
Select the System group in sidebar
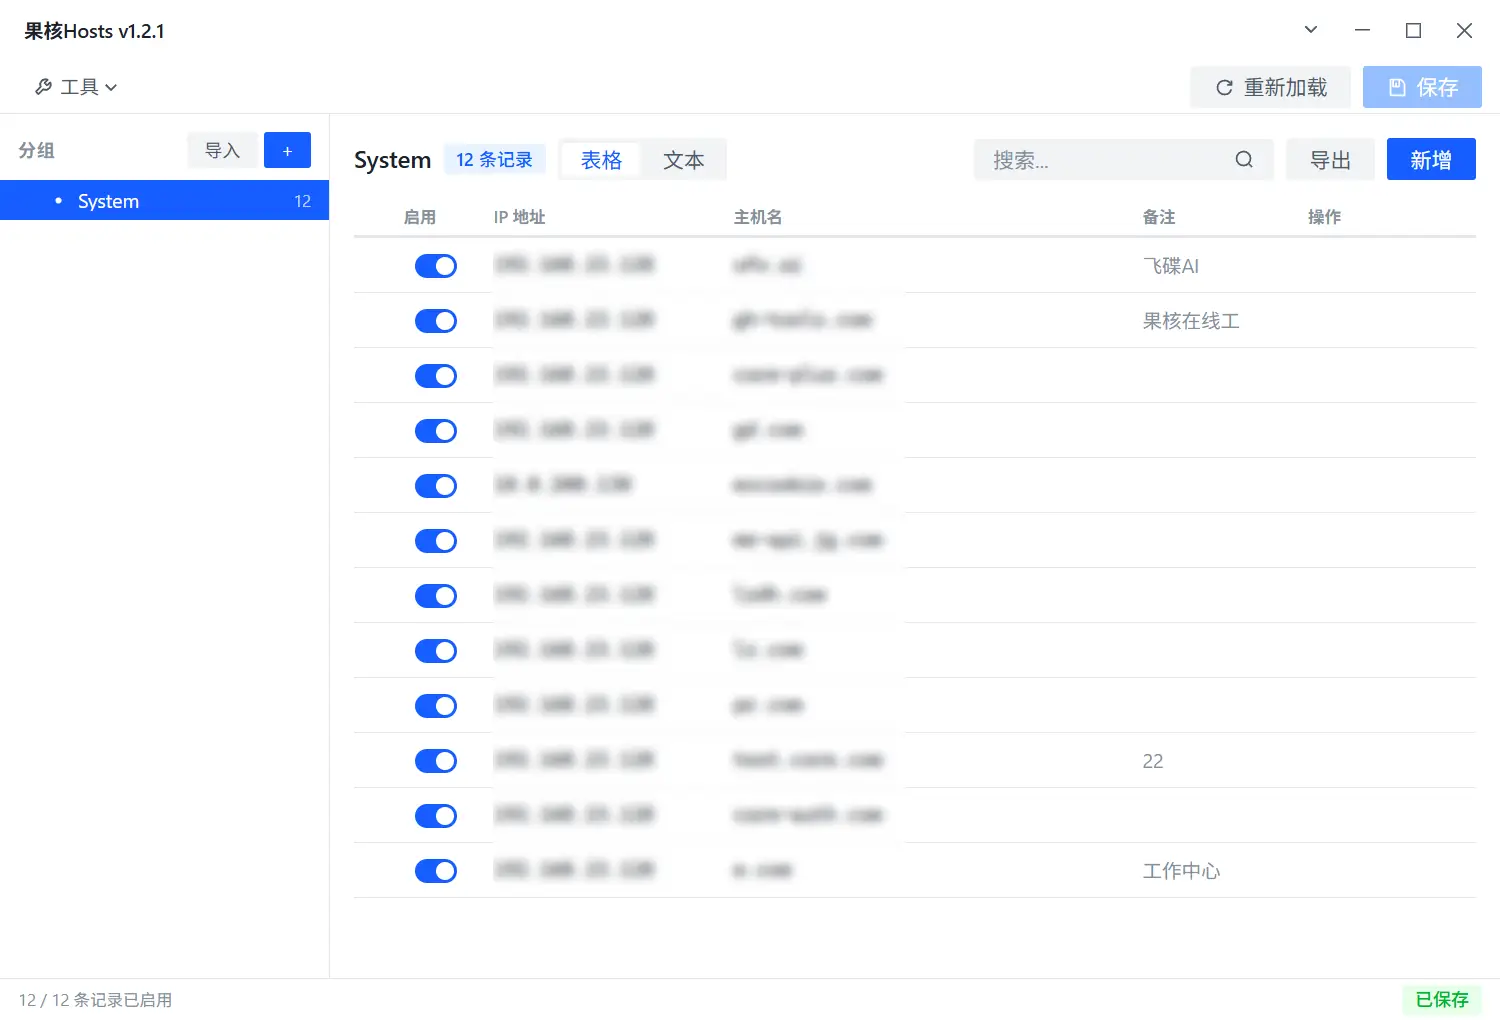coord(164,200)
